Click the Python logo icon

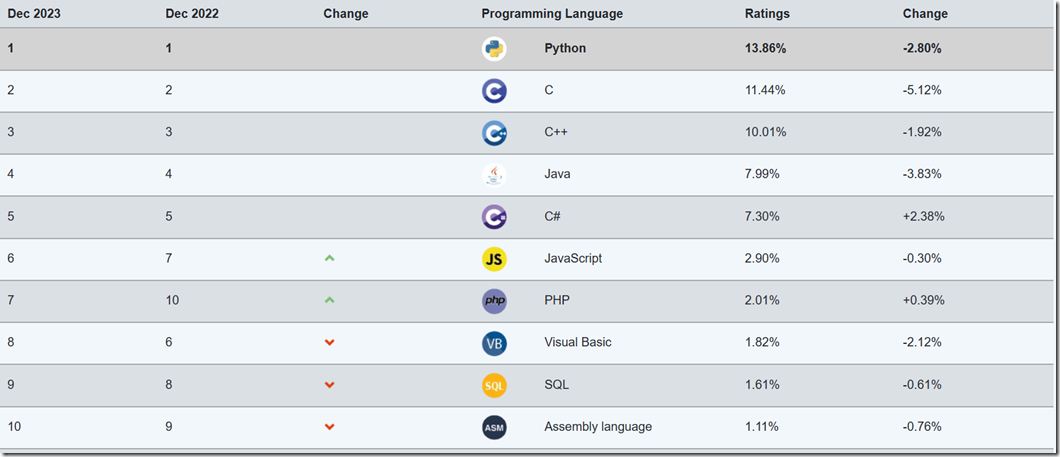[494, 48]
